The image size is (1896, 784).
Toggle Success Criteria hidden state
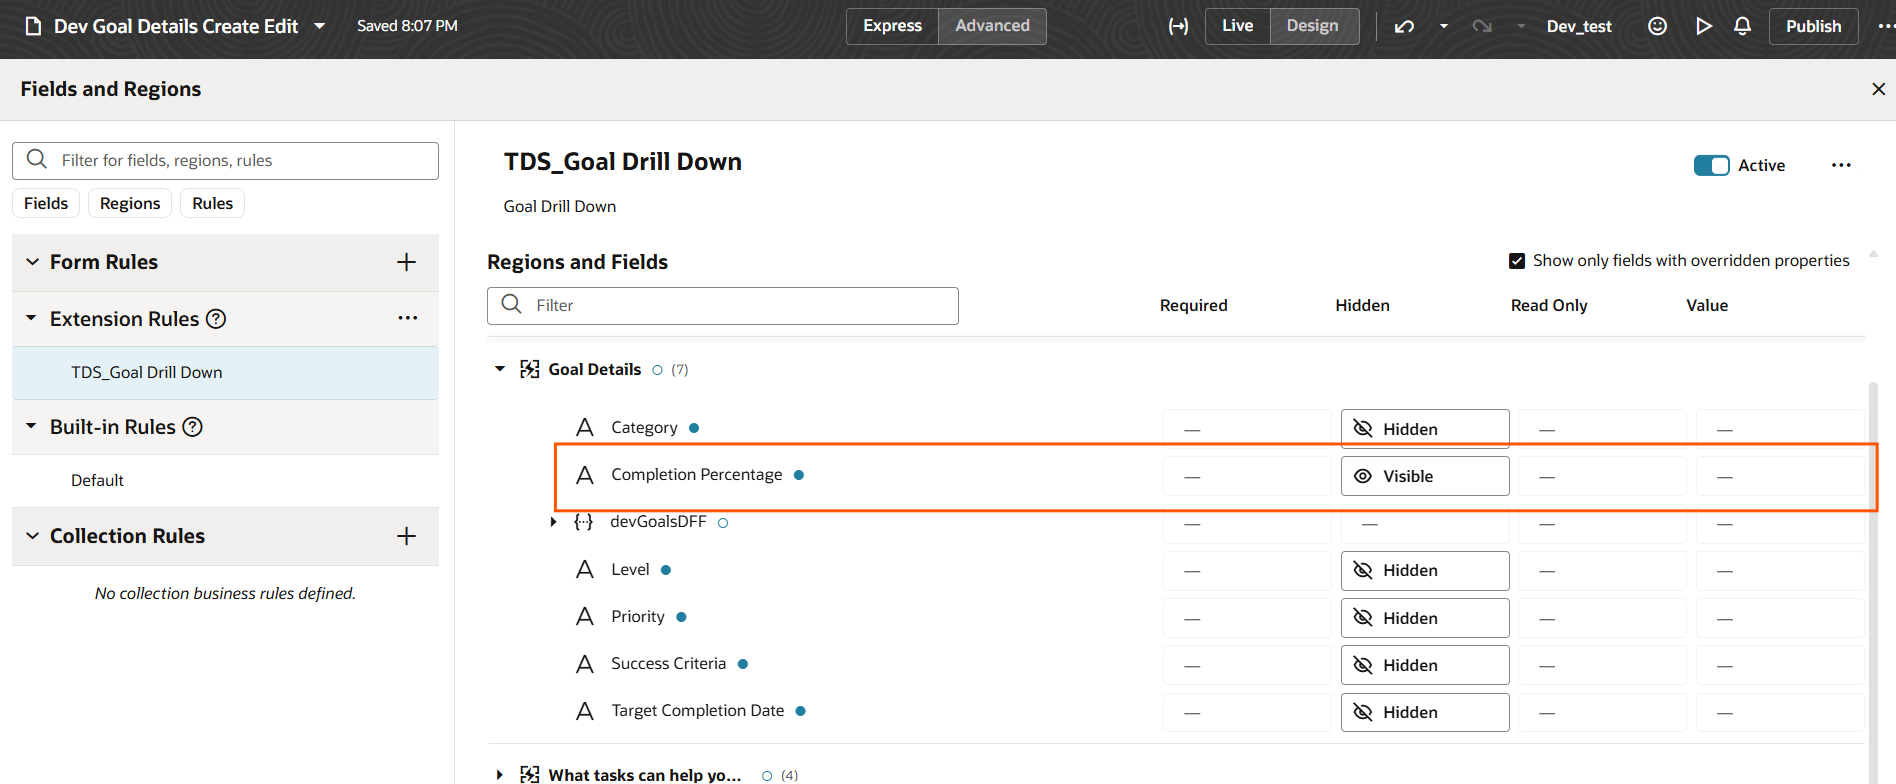point(1425,665)
